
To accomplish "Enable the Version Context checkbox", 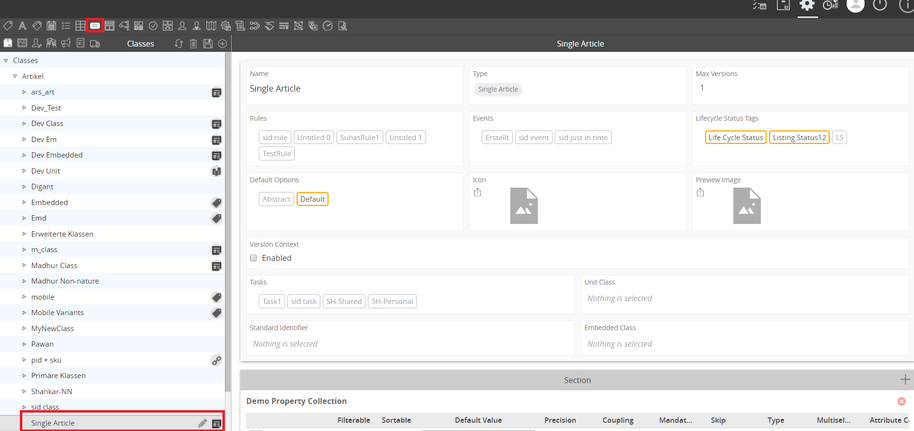I will coord(254,258).
